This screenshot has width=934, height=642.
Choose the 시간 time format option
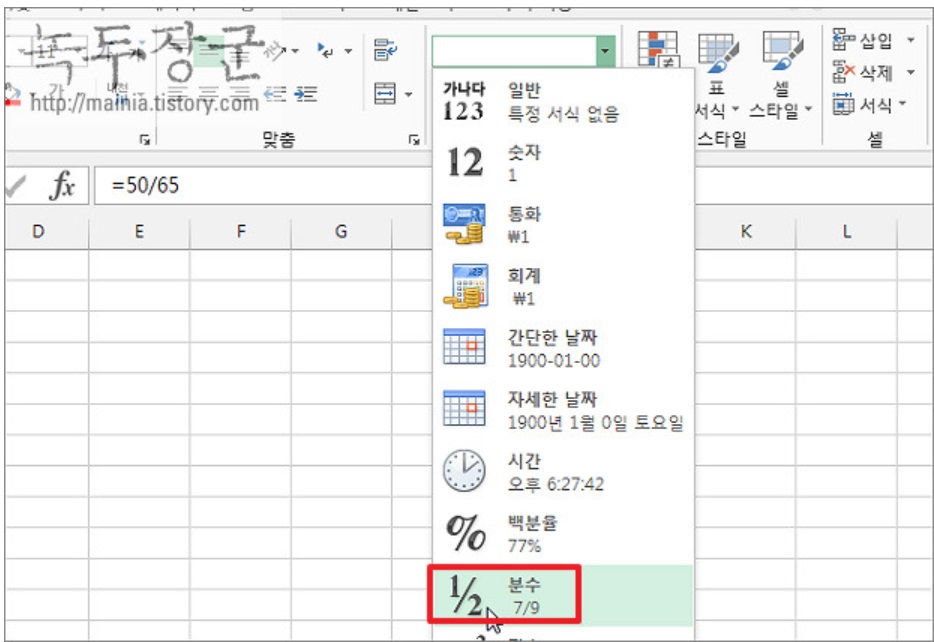pyautogui.click(x=563, y=472)
